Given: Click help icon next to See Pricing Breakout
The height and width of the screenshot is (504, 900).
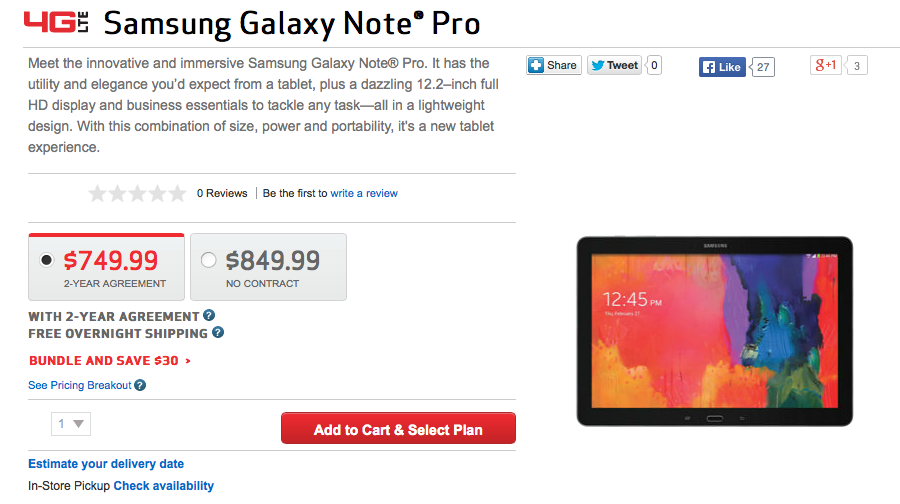Looking at the screenshot, I should pyautogui.click(x=140, y=385).
